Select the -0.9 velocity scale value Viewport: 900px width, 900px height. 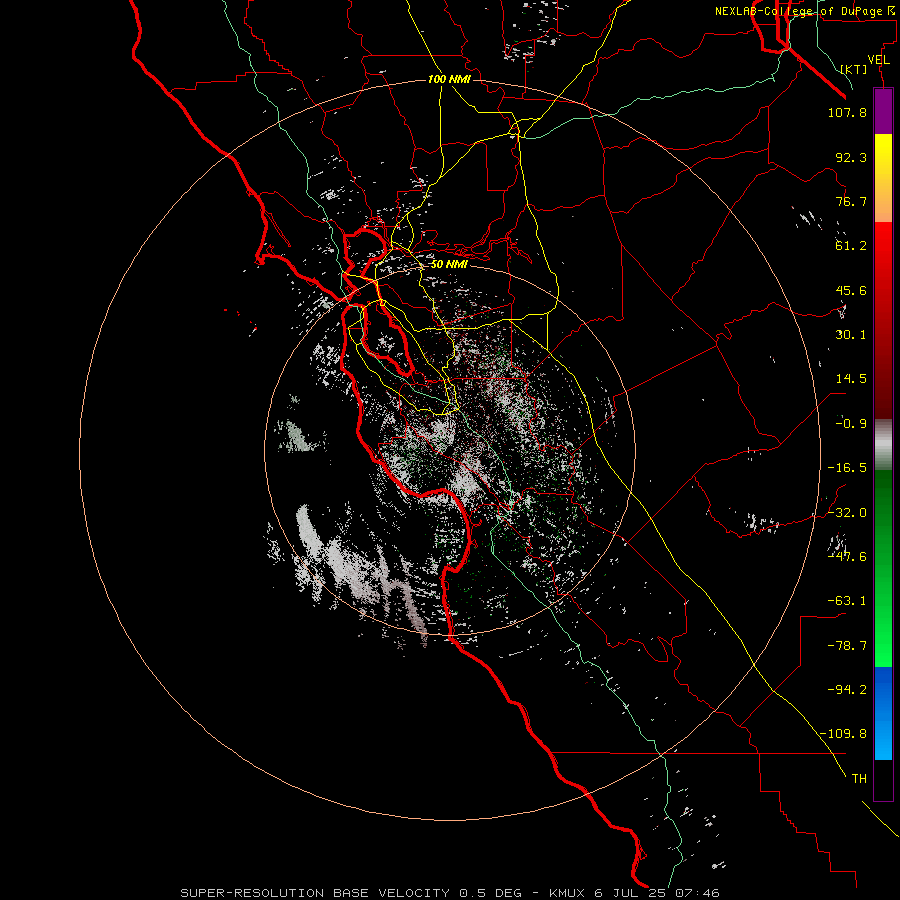pos(851,424)
